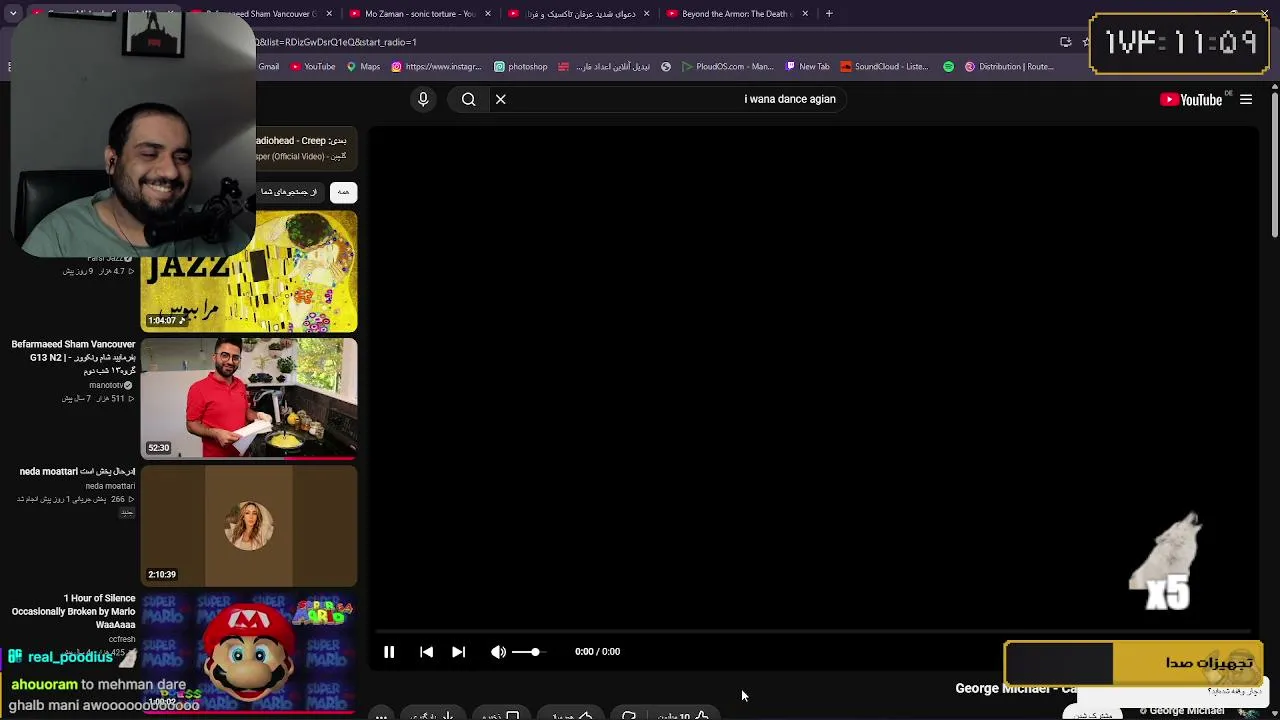Screen dimensions: 1280x720
Task: Open the photoshop bookmark
Action: pyautogui.click(x=521, y=67)
